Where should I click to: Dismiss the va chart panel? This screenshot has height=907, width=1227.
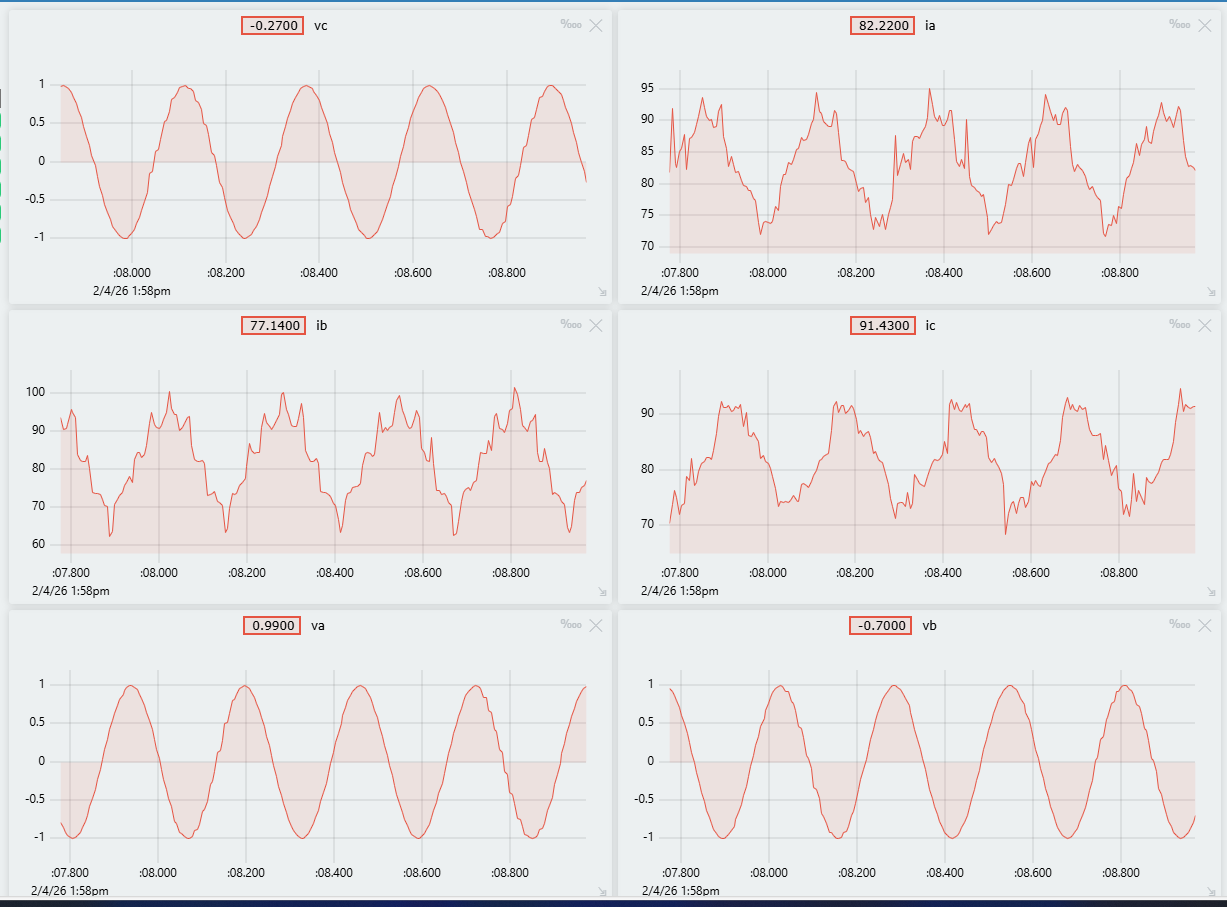click(x=596, y=625)
